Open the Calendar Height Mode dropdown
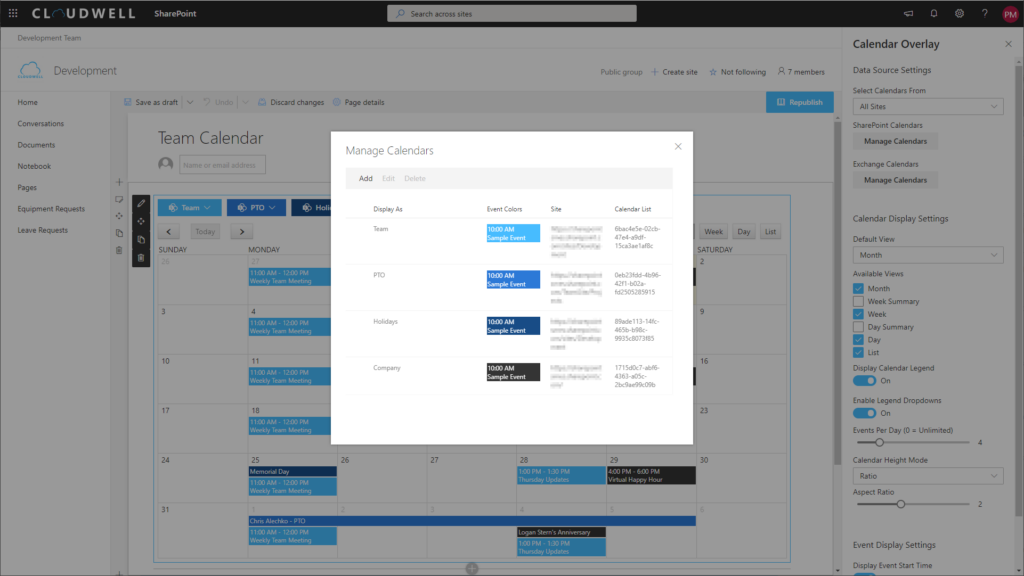This screenshot has height=576, width=1024. click(x=927, y=475)
